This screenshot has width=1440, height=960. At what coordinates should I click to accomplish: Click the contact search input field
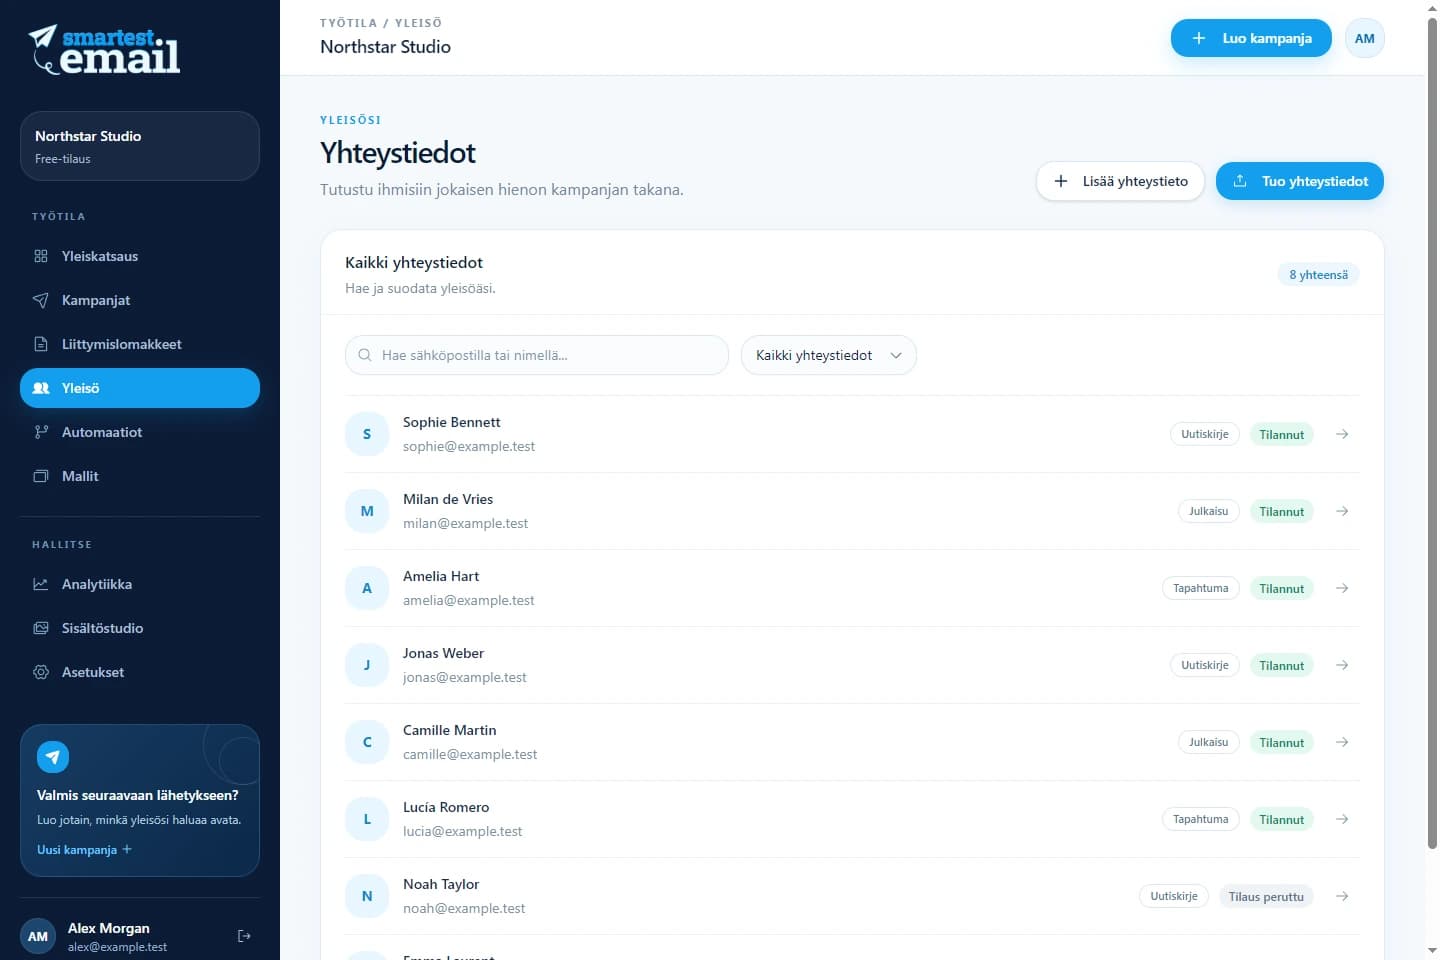(x=537, y=355)
